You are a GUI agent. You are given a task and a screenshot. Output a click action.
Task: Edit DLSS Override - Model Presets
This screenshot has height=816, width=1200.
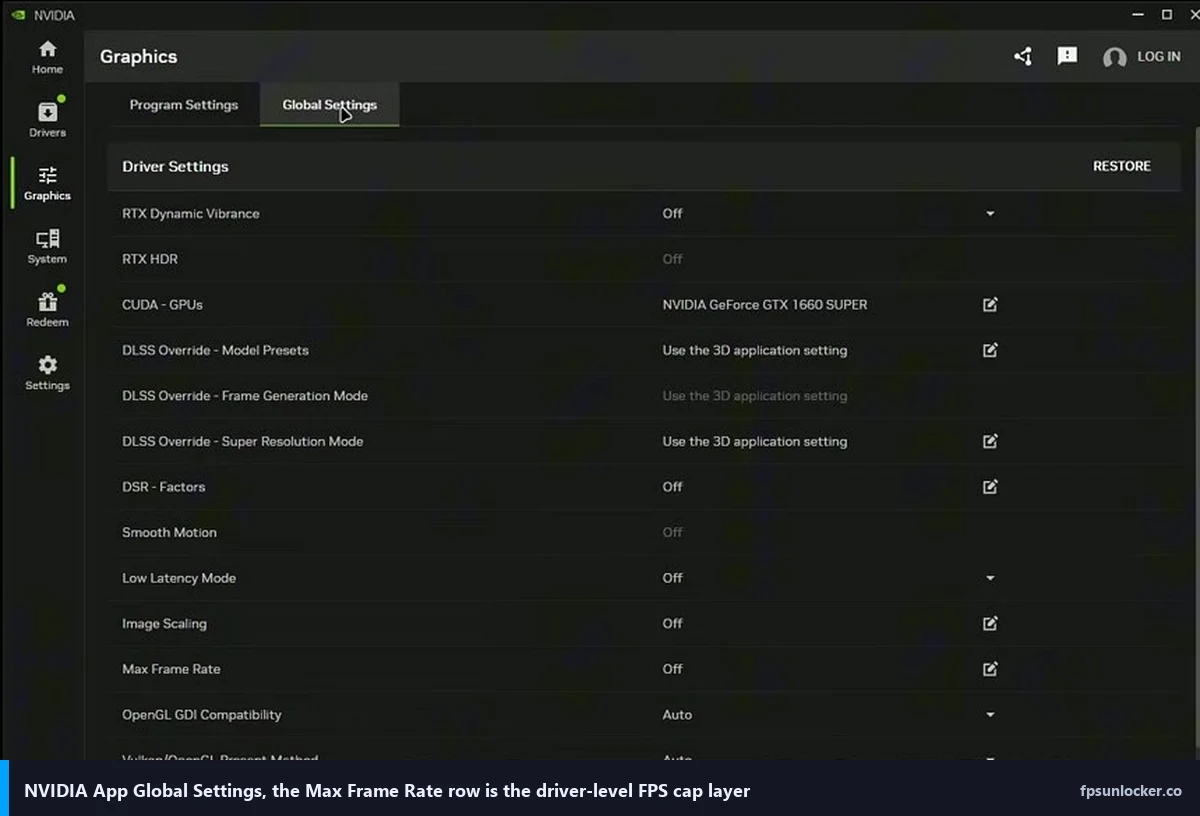click(x=990, y=350)
